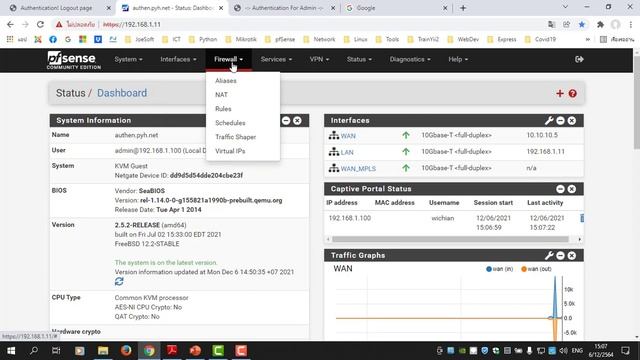
Task: Open the Help dropdown menu
Action: point(458,60)
